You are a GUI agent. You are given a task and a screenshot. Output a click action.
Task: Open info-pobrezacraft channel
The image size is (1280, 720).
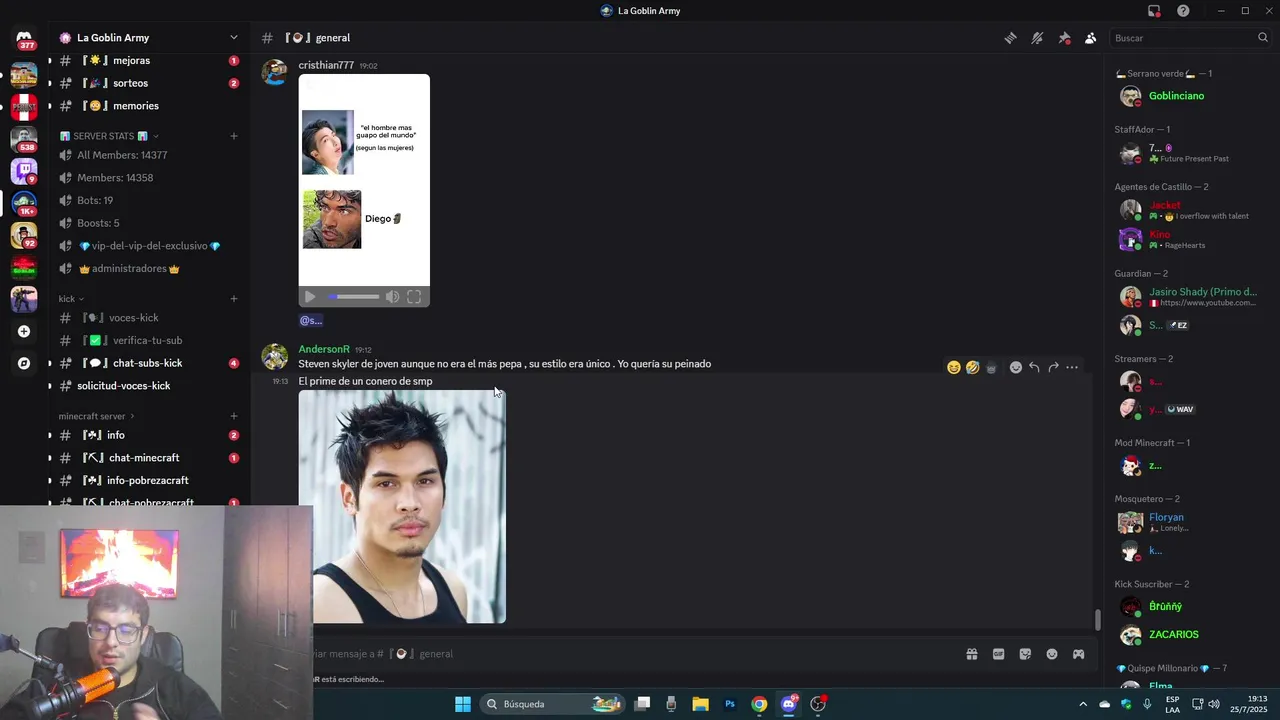pyautogui.click(x=148, y=480)
